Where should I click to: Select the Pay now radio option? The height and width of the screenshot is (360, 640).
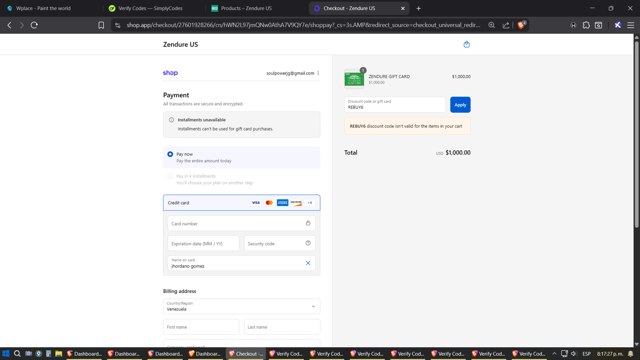pyautogui.click(x=170, y=154)
